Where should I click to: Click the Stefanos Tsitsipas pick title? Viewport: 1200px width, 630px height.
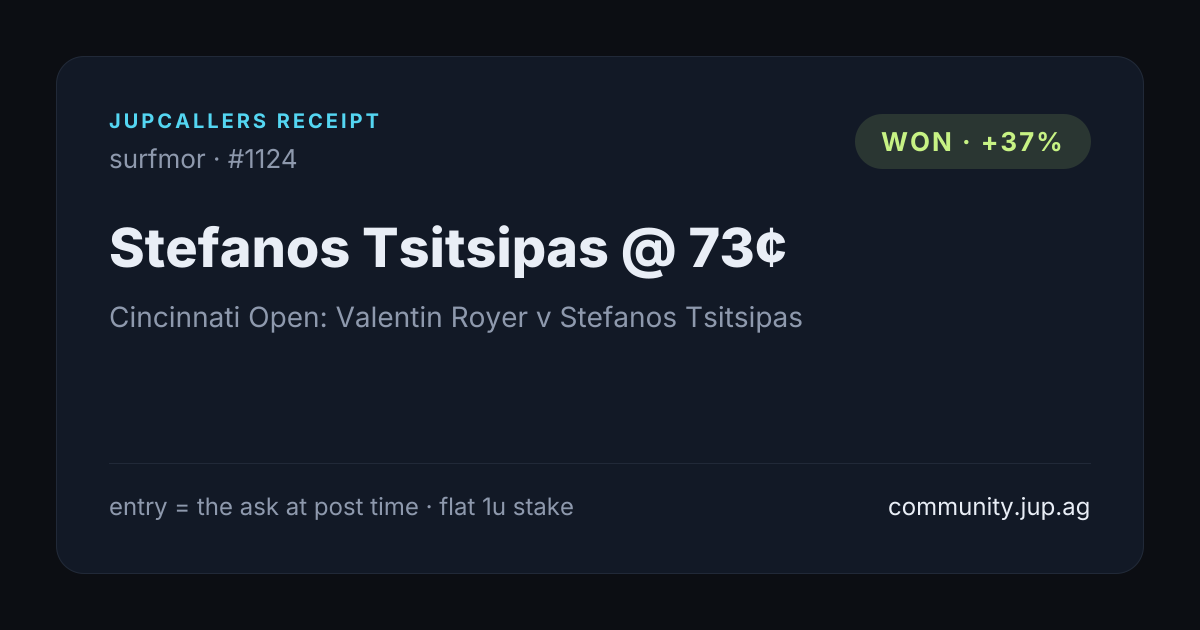pyautogui.click(x=358, y=248)
